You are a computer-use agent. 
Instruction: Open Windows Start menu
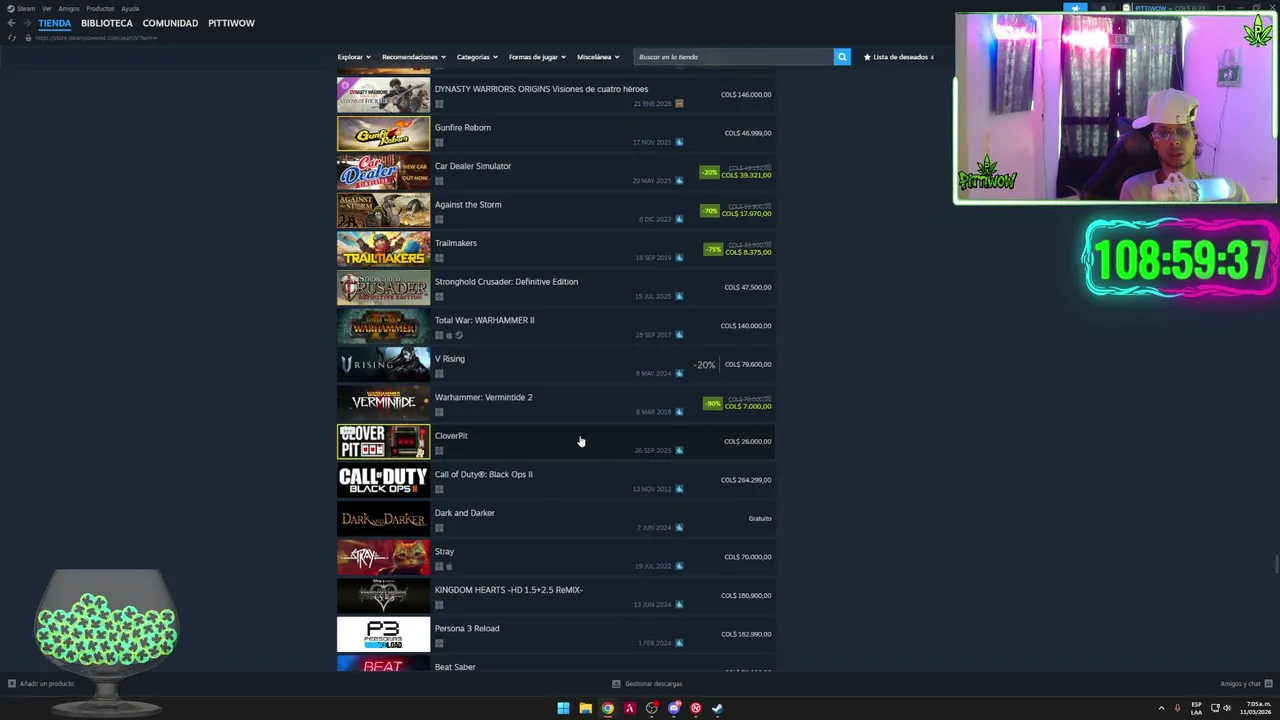coord(563,708)
